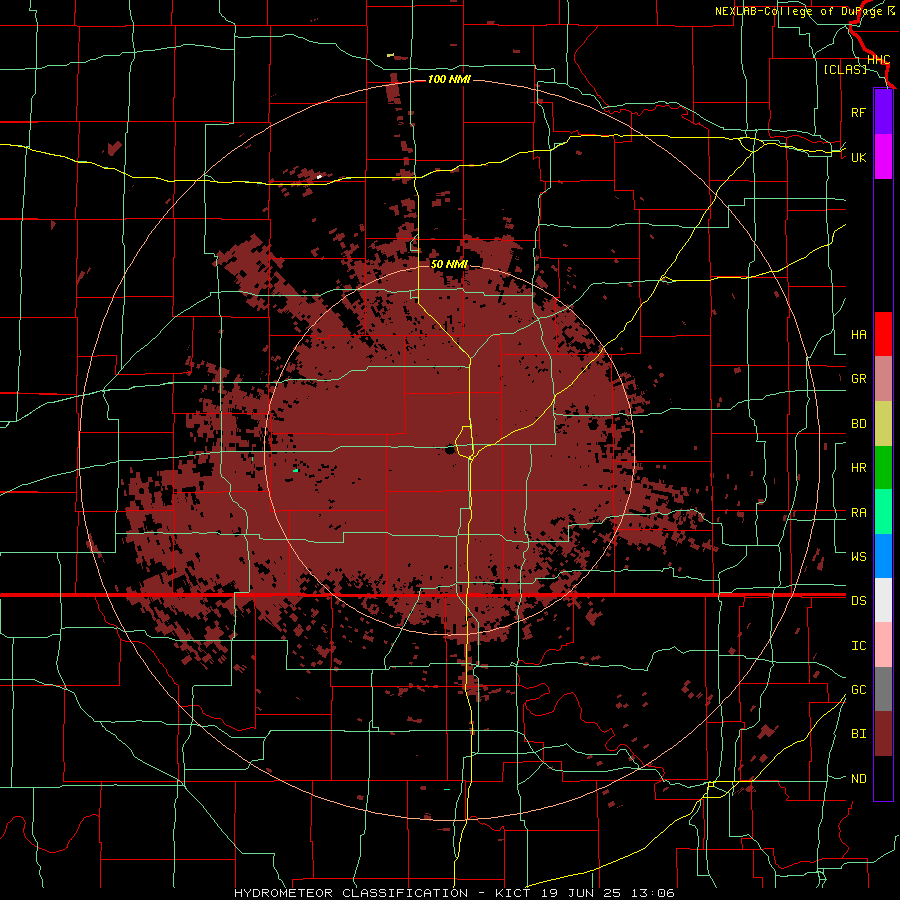Click the GR pink-brown legend swatch
Viewport: 900px width, 900px height.
coord(883,378)
